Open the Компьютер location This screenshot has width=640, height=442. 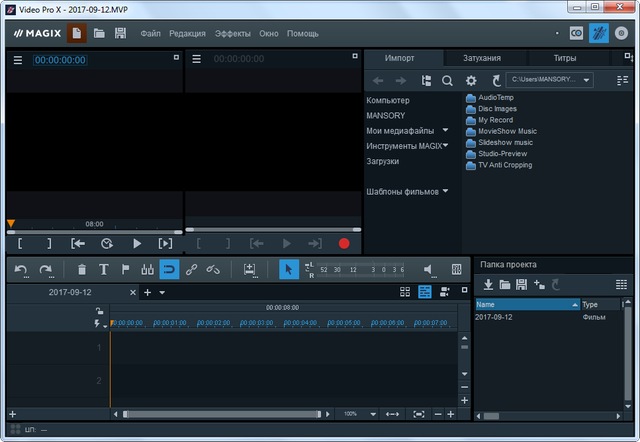pos(388,100)
